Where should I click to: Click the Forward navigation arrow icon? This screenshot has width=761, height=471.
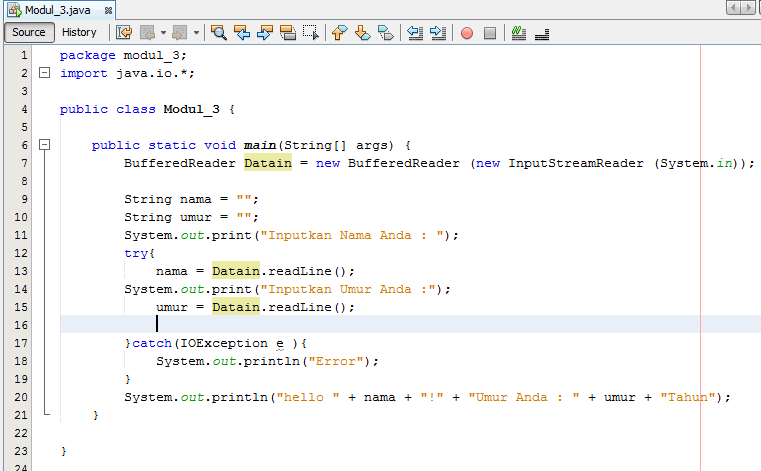pyautogui.click(x=180, y=33)
